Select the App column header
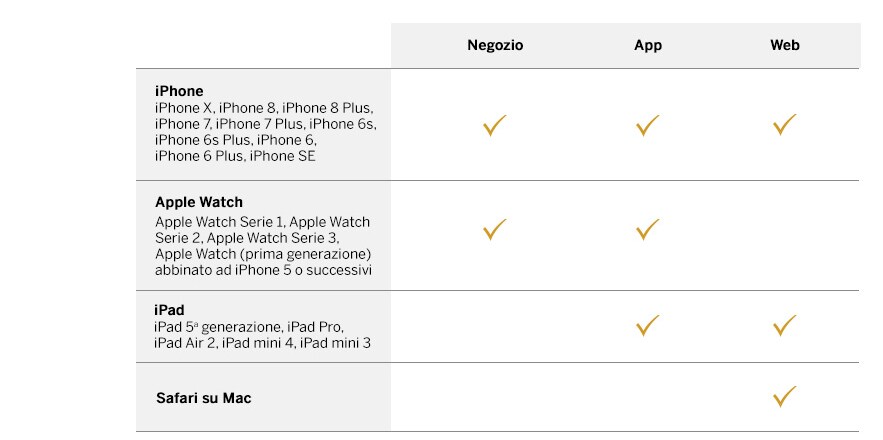The height and width of the screenshot is (440, 883). pyautogui.click(x=648, y=45)
